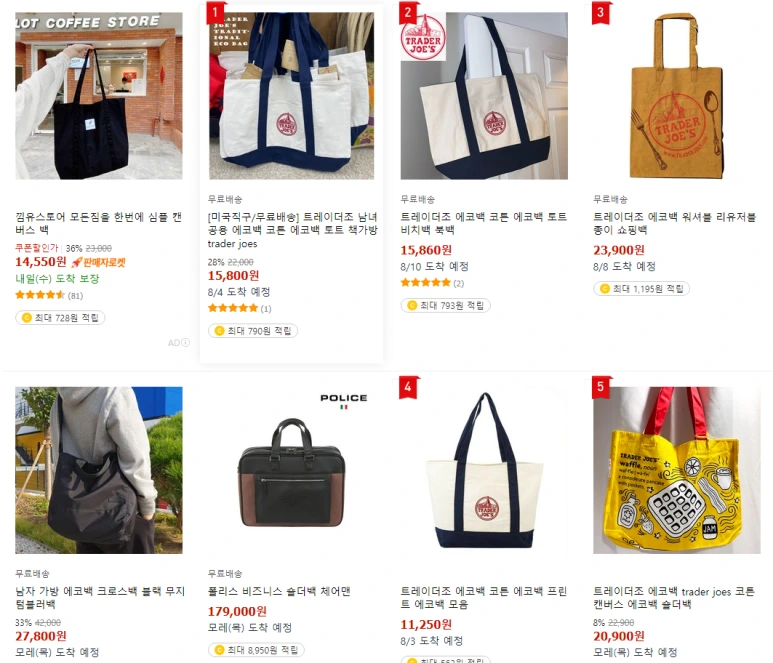
Task: Open 낌유스토어 simple canvas bag title link
Action: [x=99, y=223]
